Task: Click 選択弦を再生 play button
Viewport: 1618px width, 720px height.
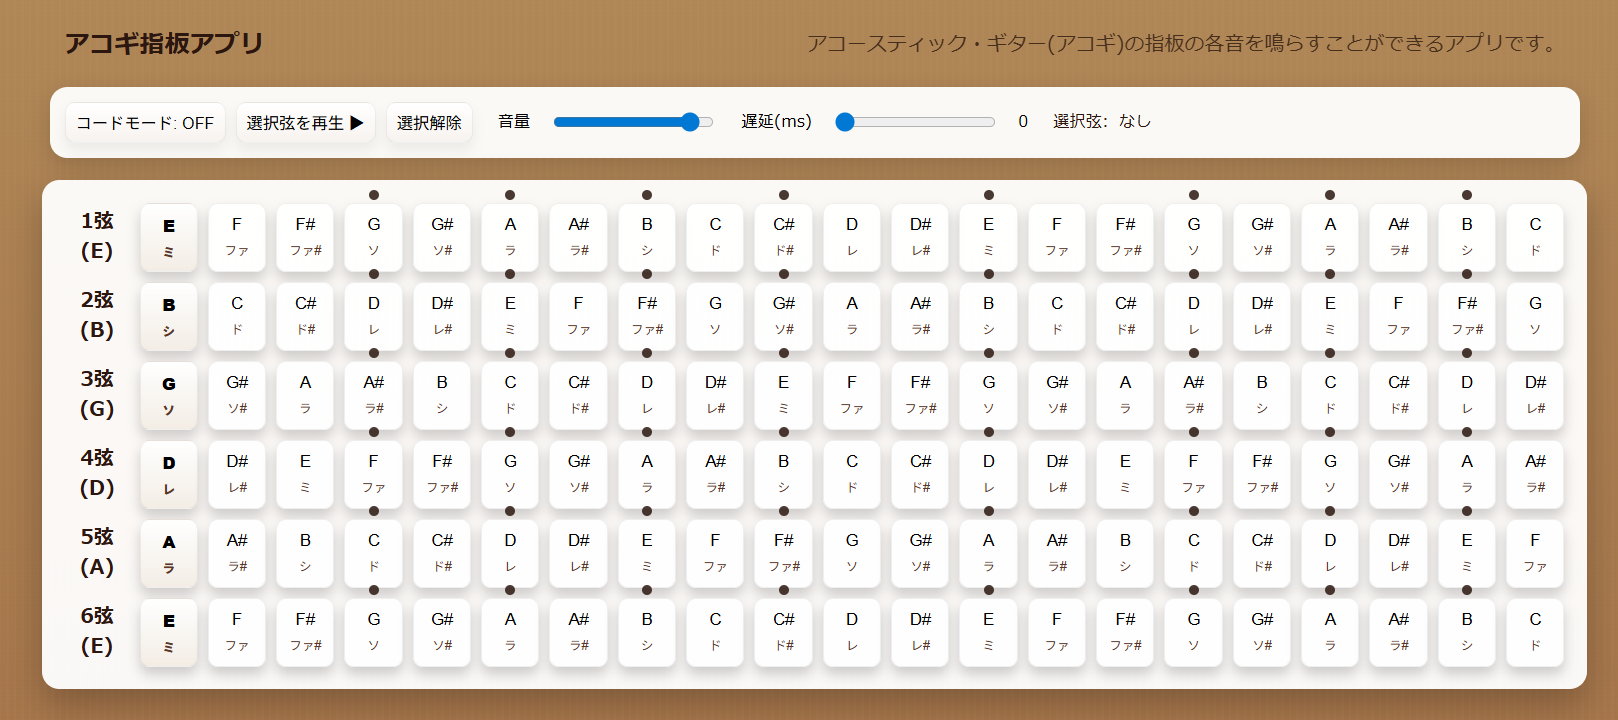Action: pyautogui.click(x=305, y=123)
